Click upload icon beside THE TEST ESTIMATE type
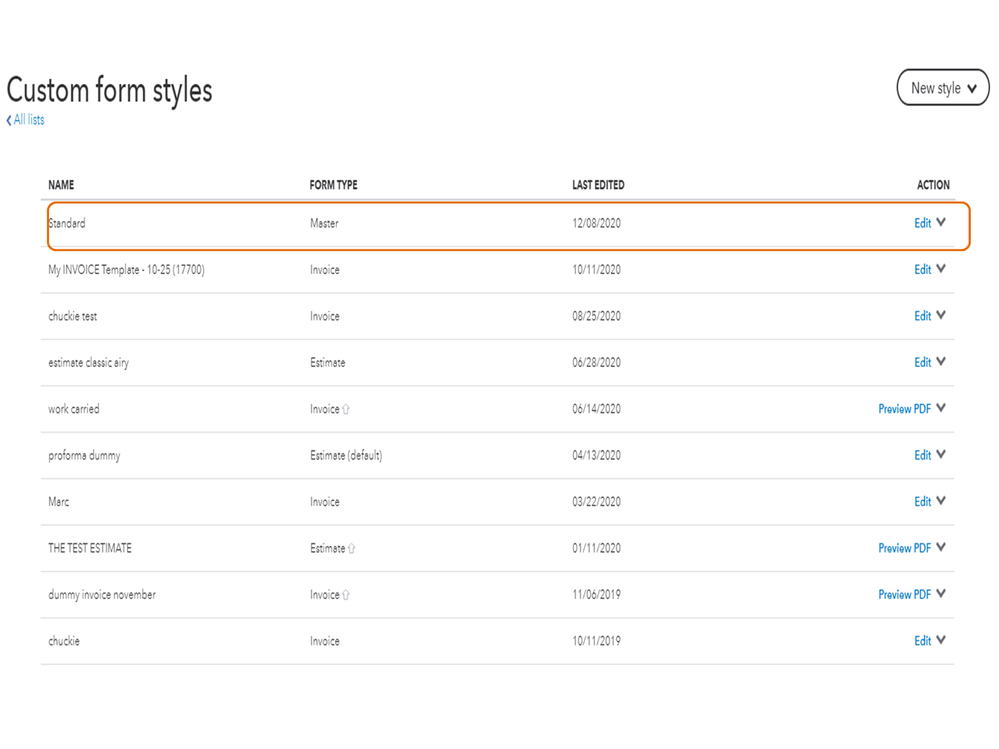999x749 pixels. [352, 548]
